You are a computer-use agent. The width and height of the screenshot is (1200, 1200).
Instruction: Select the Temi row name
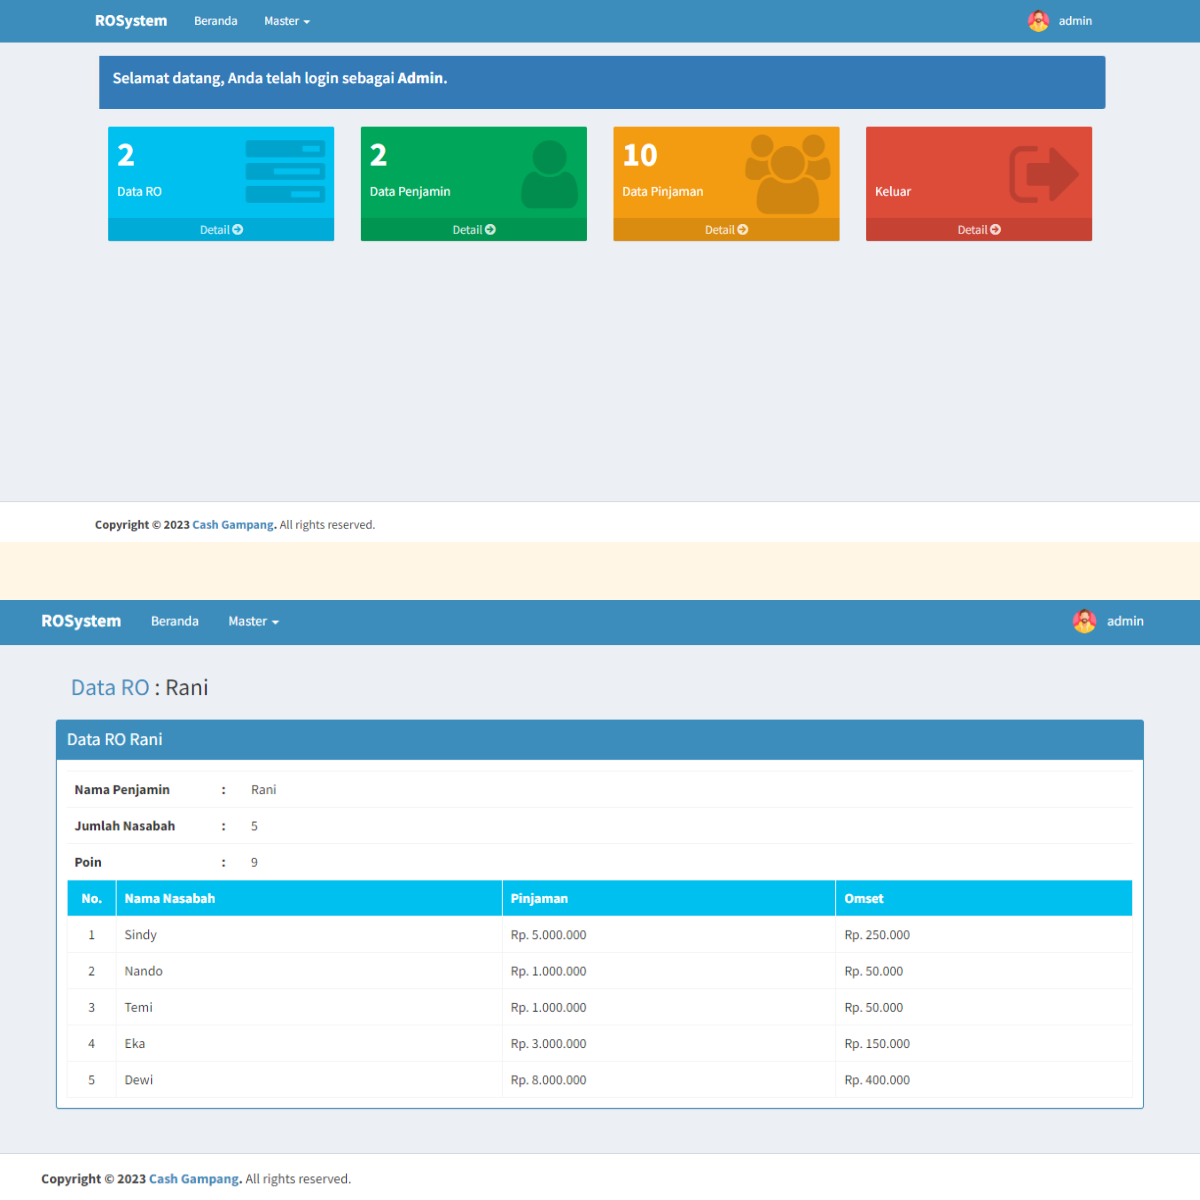pyautogui.click(x=139, y=1007)
